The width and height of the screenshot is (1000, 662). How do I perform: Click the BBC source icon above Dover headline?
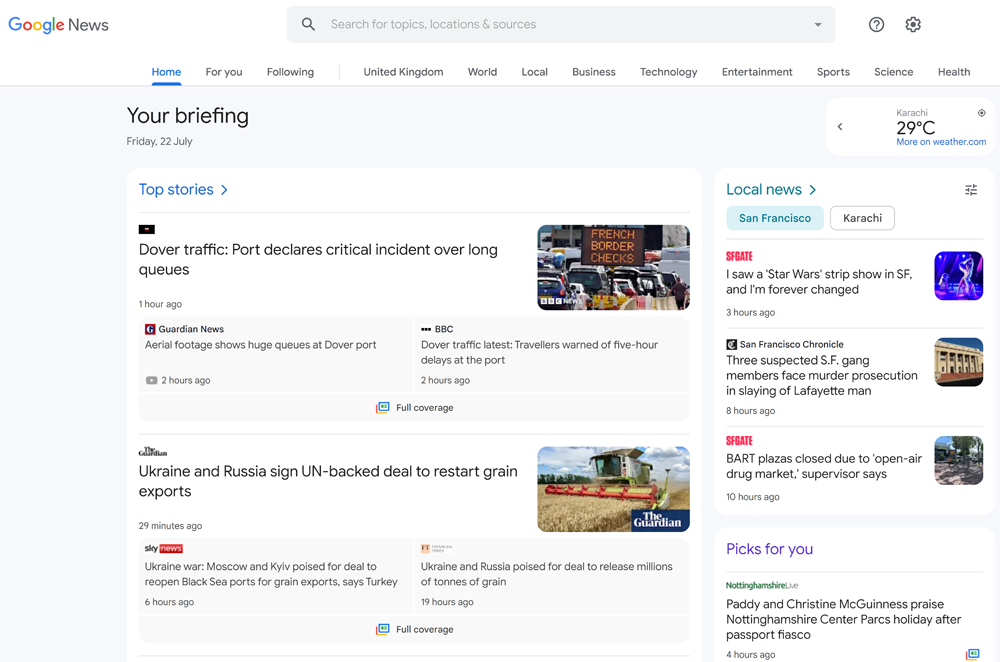[x=147, y=230]
